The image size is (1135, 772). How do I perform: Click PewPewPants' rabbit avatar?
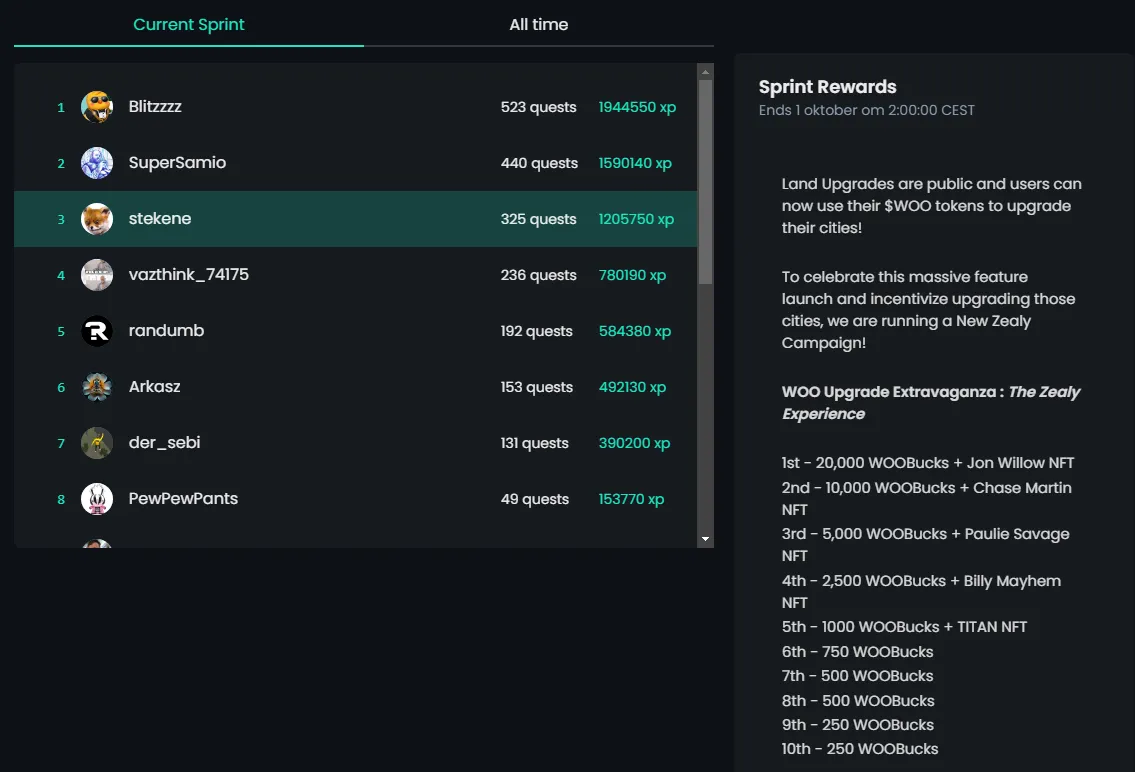point(97,499)
